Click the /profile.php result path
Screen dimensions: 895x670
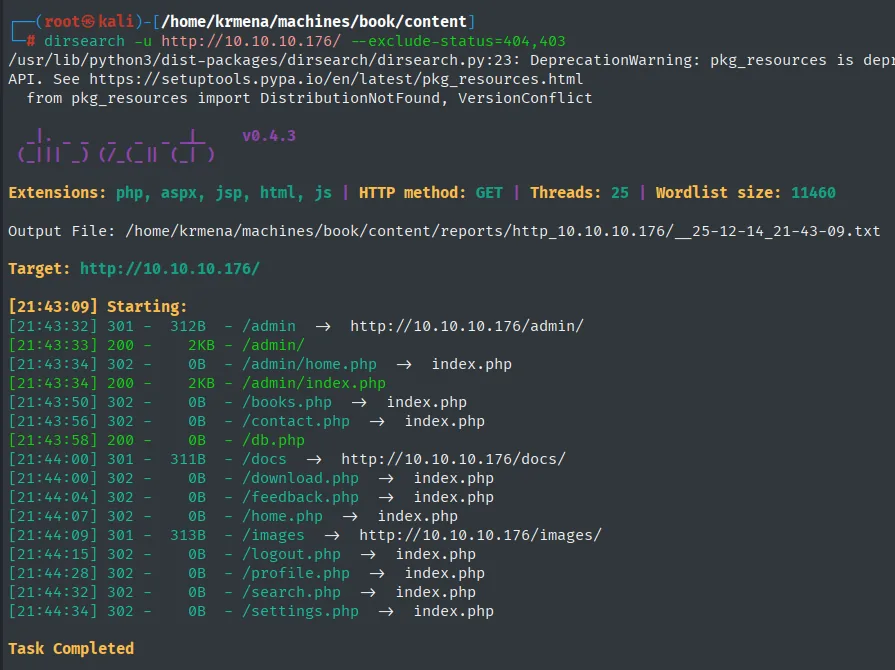coord(296,573)
